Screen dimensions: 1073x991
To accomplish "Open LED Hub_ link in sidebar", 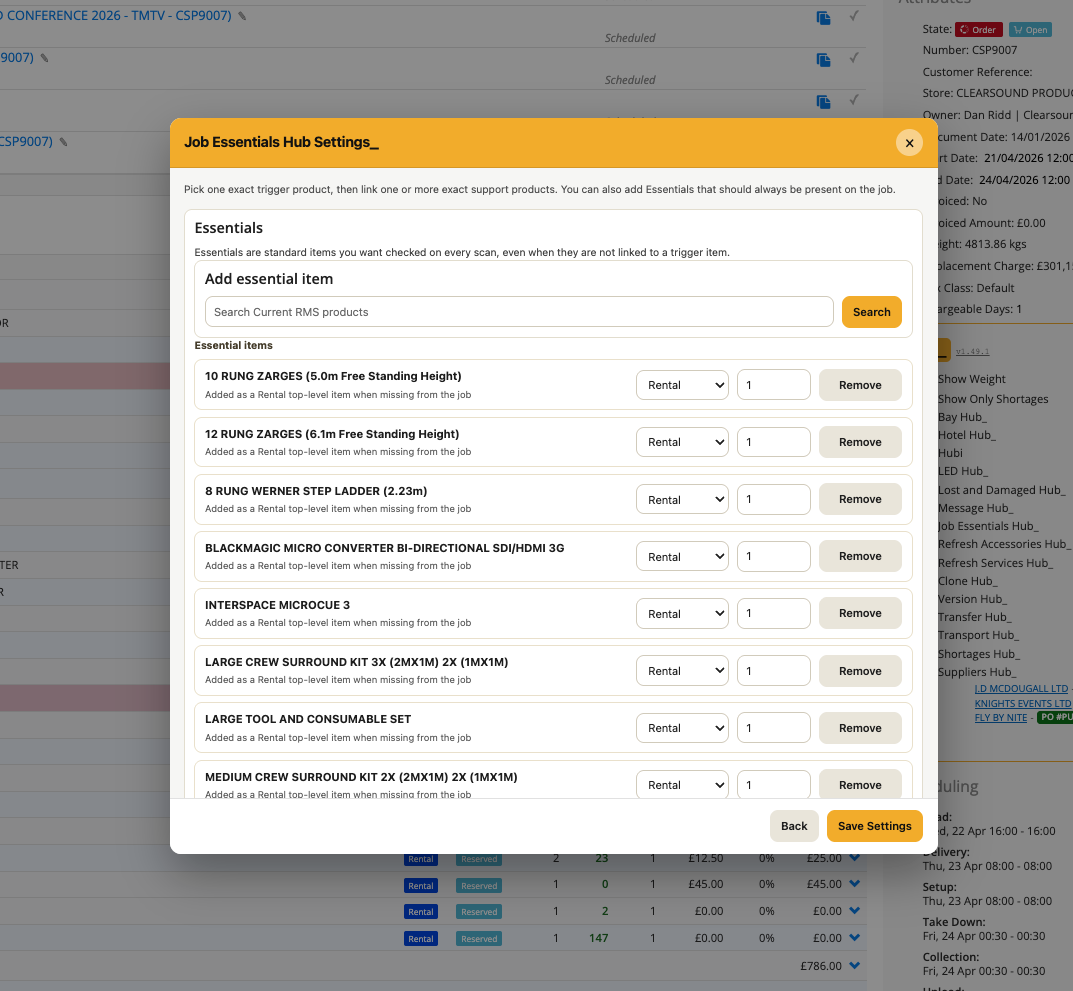I will coord(963,471).
